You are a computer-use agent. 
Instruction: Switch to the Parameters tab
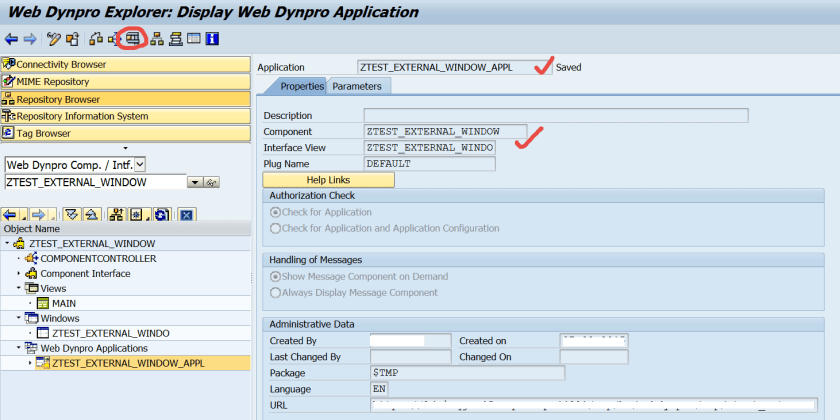(357, 87)
